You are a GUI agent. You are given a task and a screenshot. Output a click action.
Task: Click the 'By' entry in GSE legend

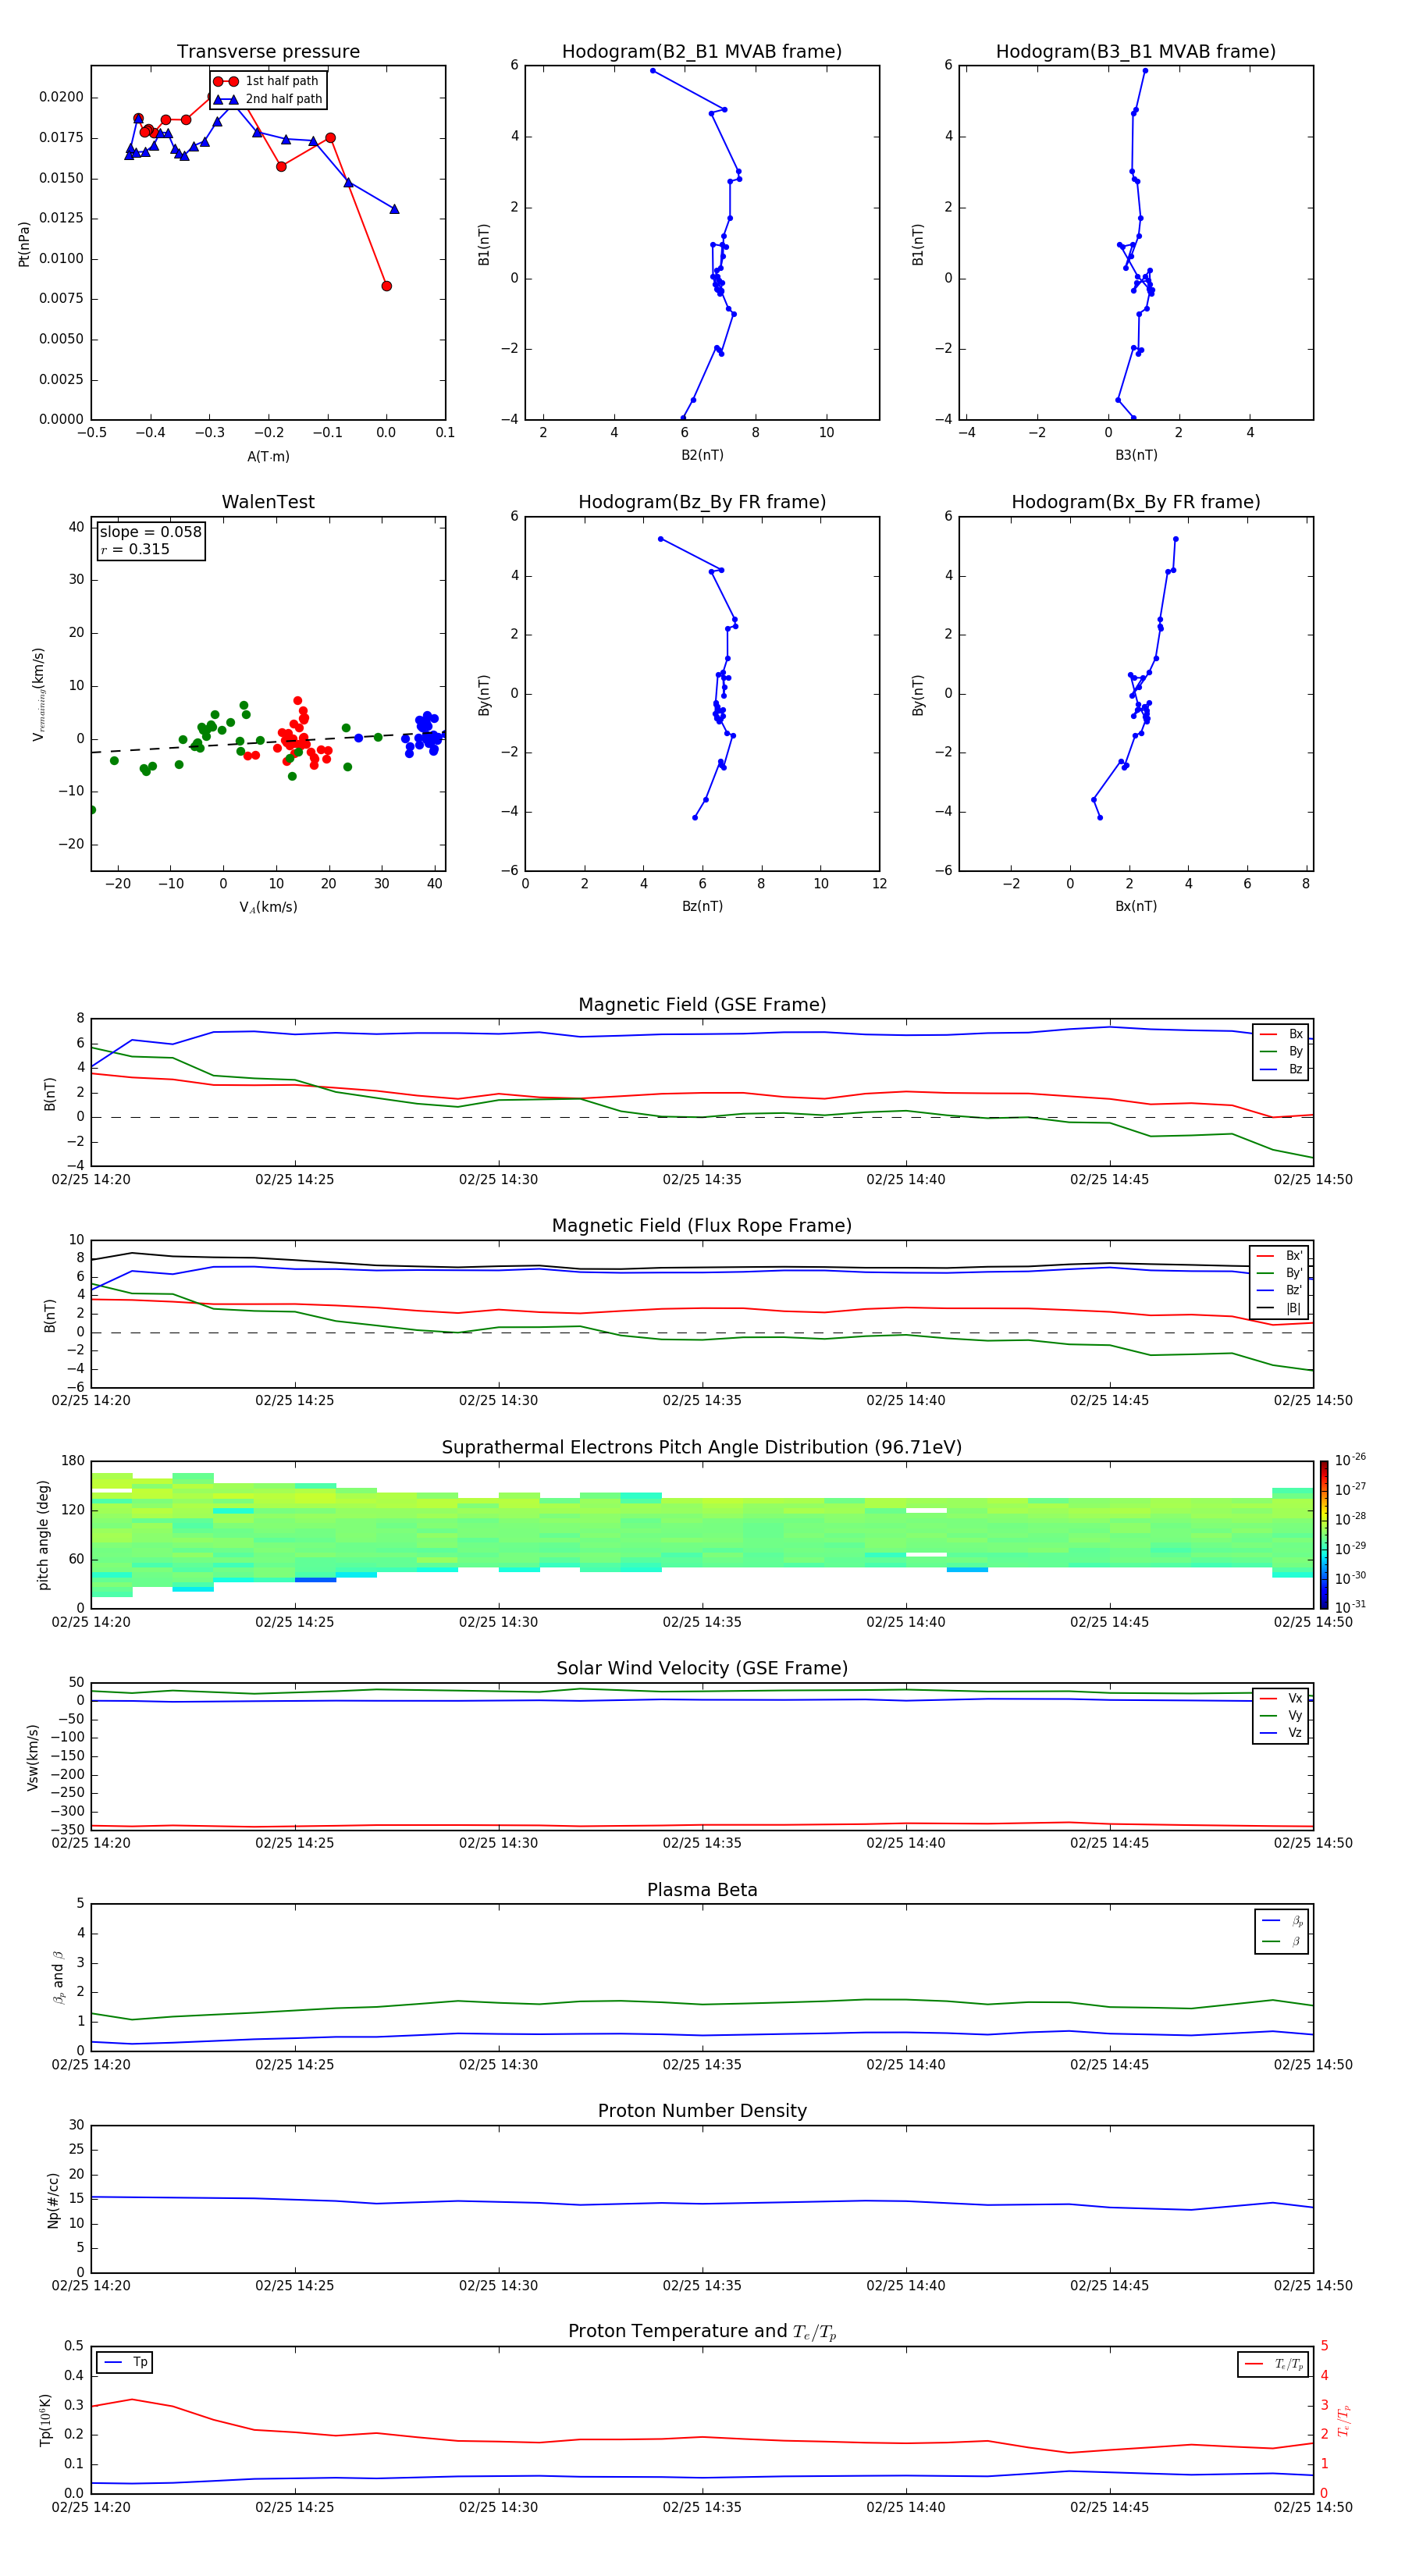pyautogui.click(x=1281, y=1051)
